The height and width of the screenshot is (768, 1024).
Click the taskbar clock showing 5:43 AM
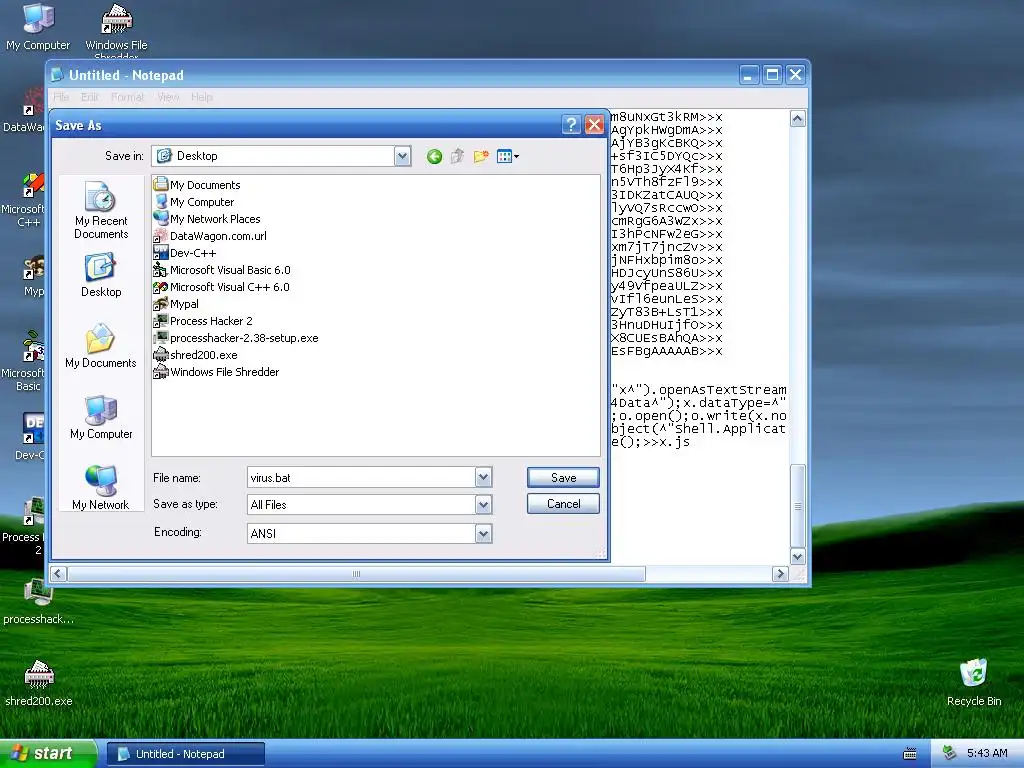pyautogui.click(x=987, y=753)
